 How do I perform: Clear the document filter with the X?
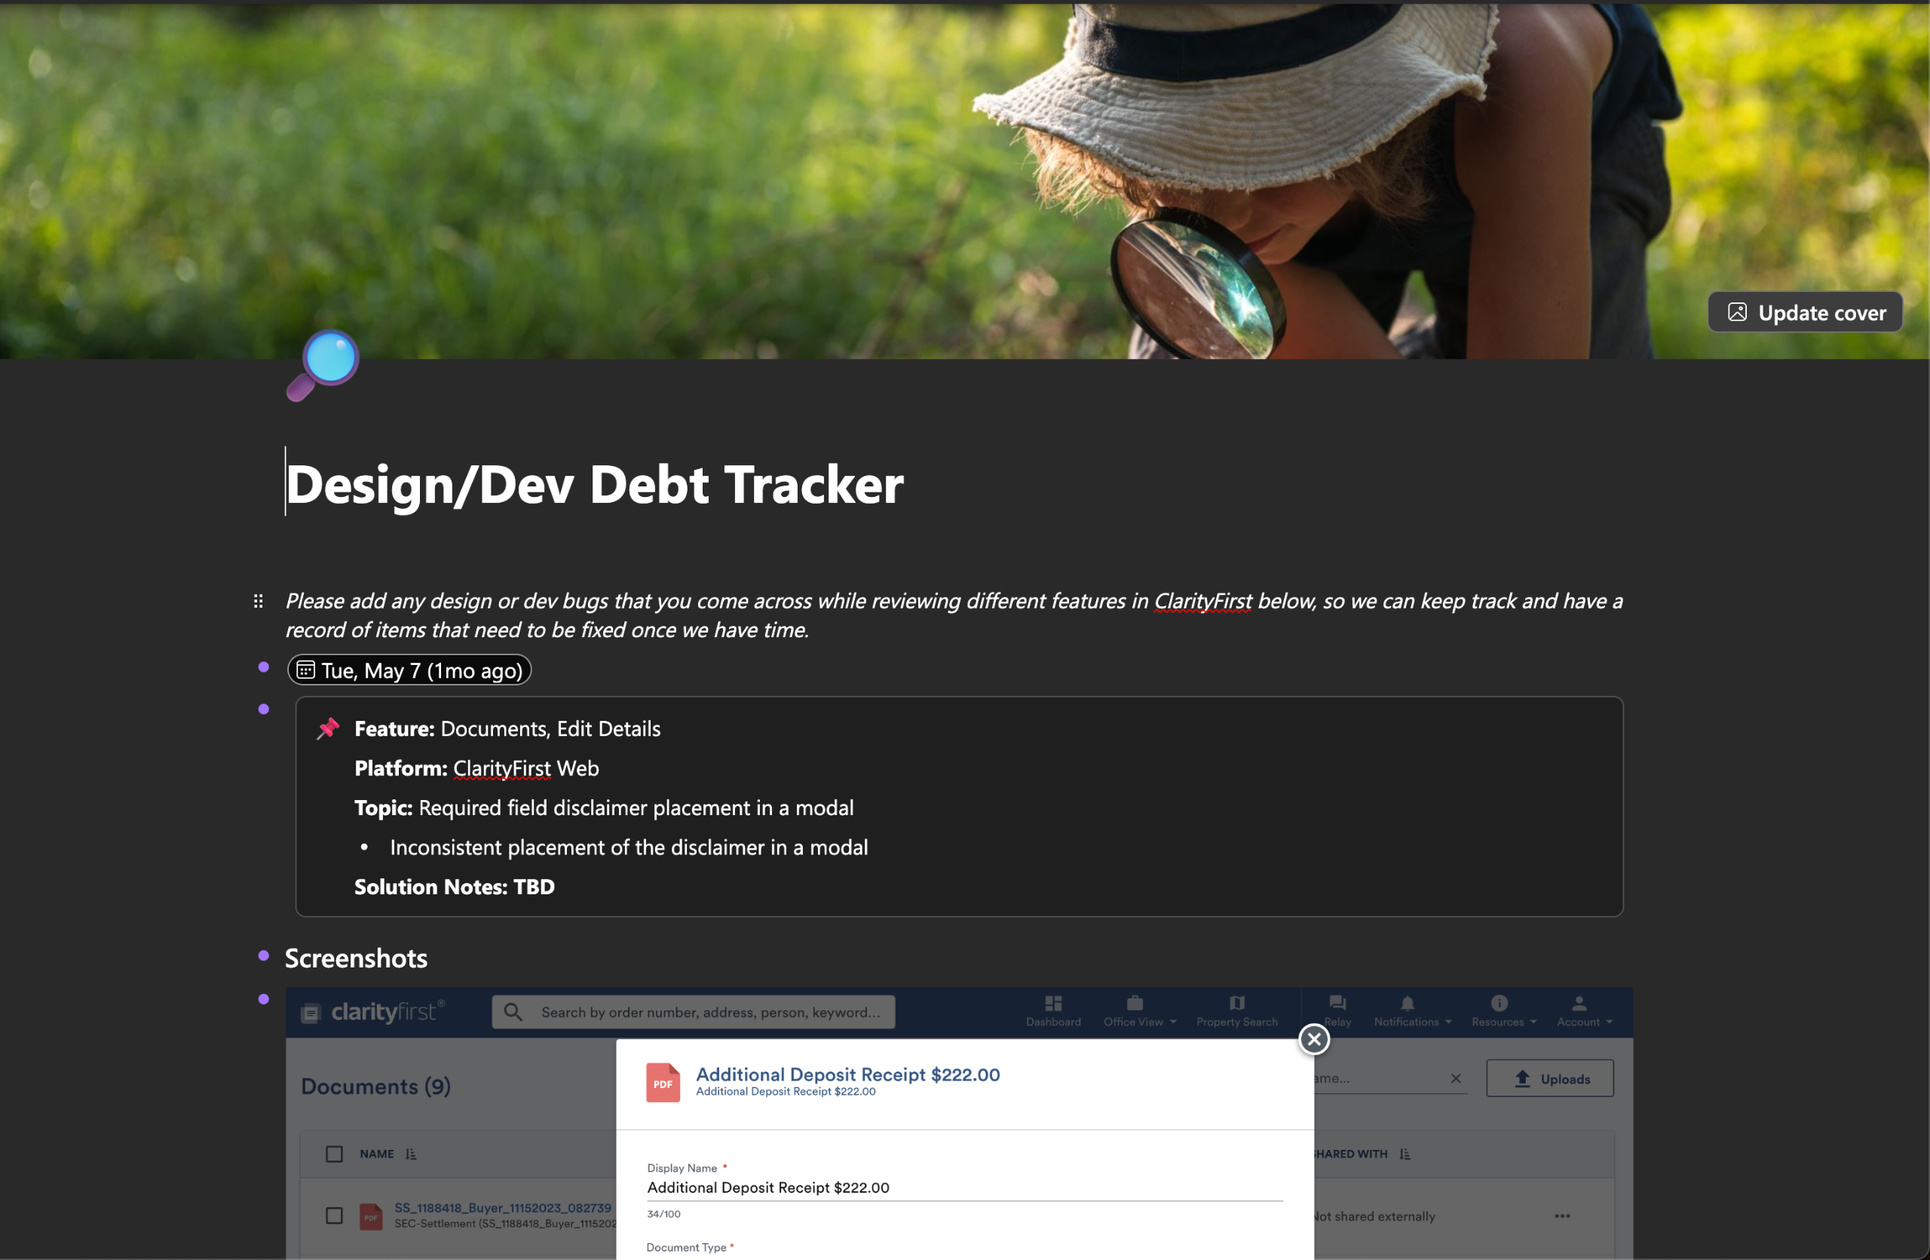pyautogui.click(x=1455, y=1078)
